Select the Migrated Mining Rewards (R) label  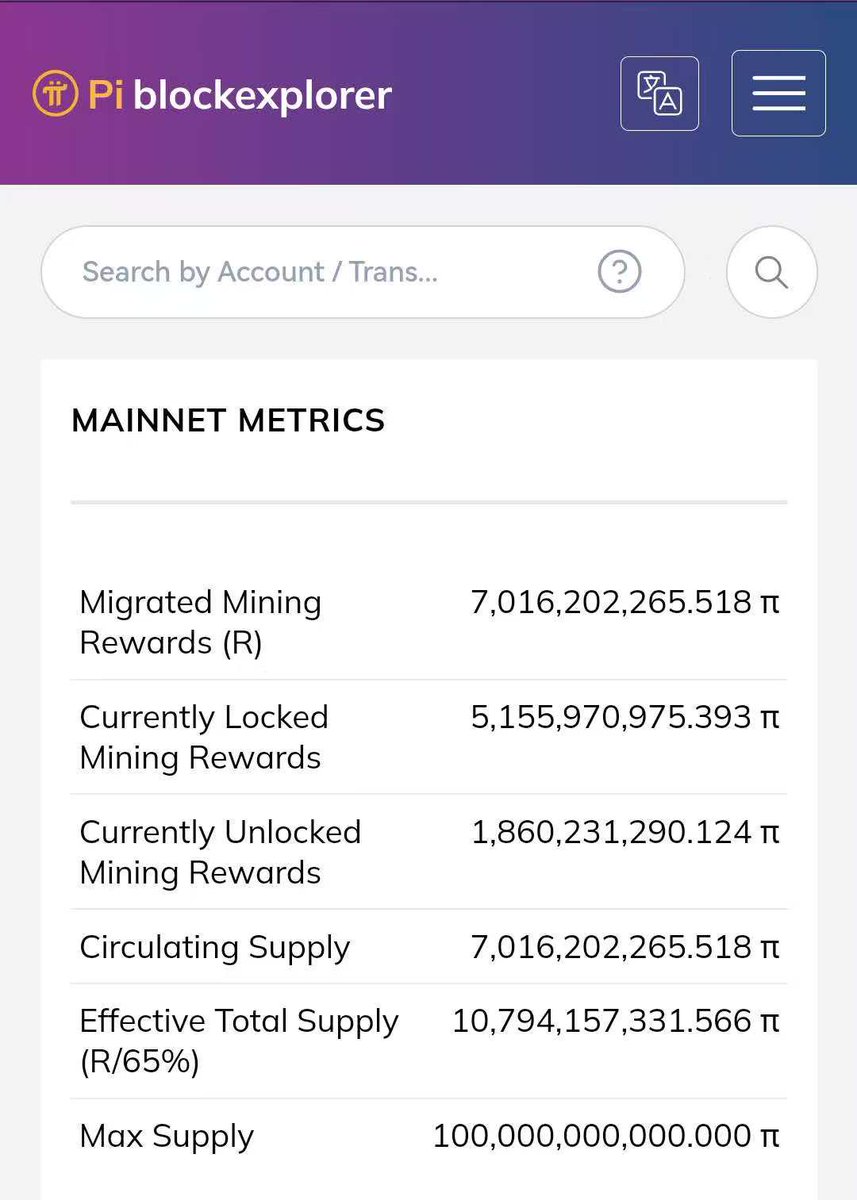200,622
